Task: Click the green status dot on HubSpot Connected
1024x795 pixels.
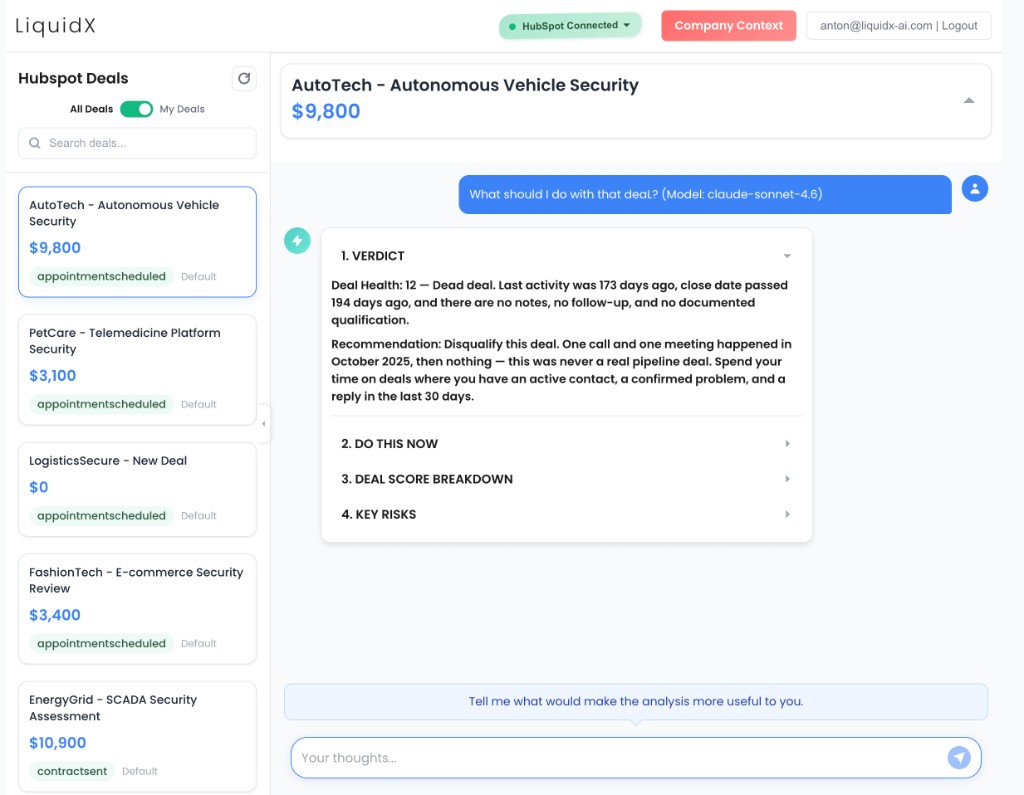Action: [512, 25]
